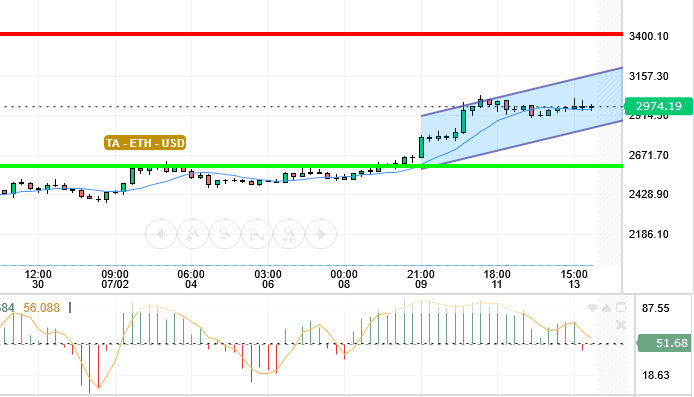Viewport: 694px width, 397px height.
Task: Click the 00:00 08 time axis label
Action: (x=344, y=279)
